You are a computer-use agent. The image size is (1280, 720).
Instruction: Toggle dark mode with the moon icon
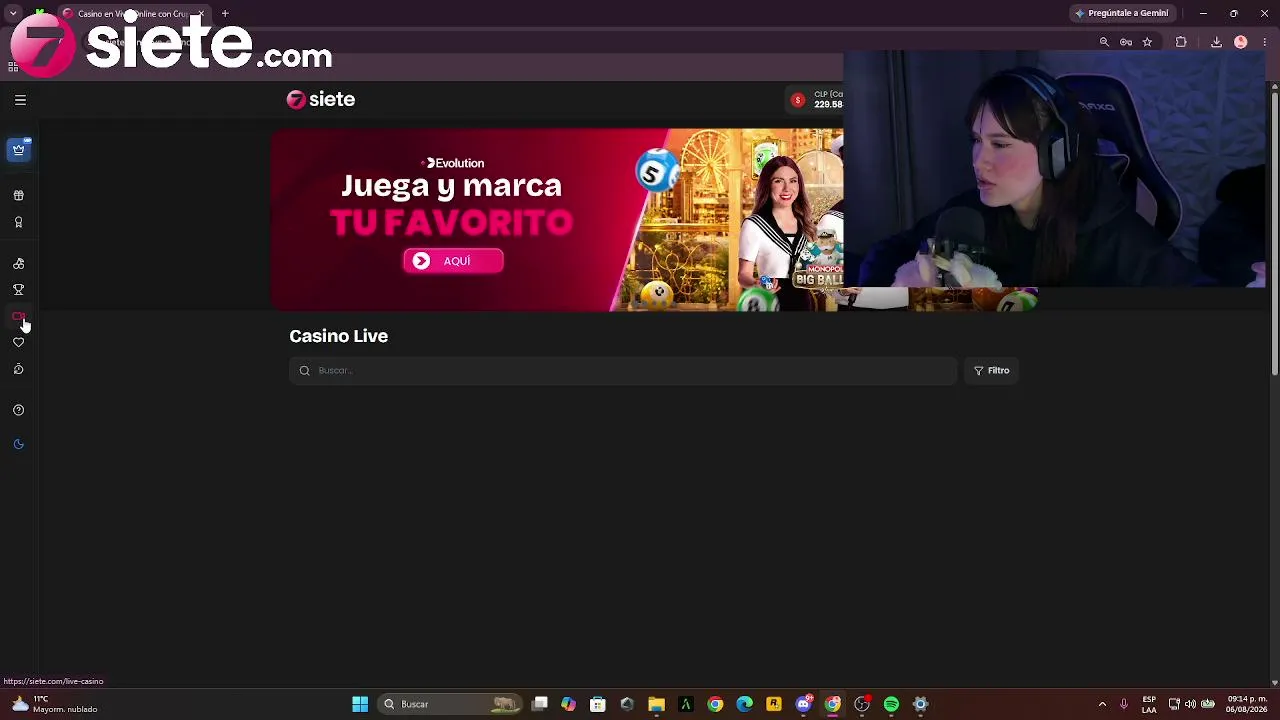point(18,444)
